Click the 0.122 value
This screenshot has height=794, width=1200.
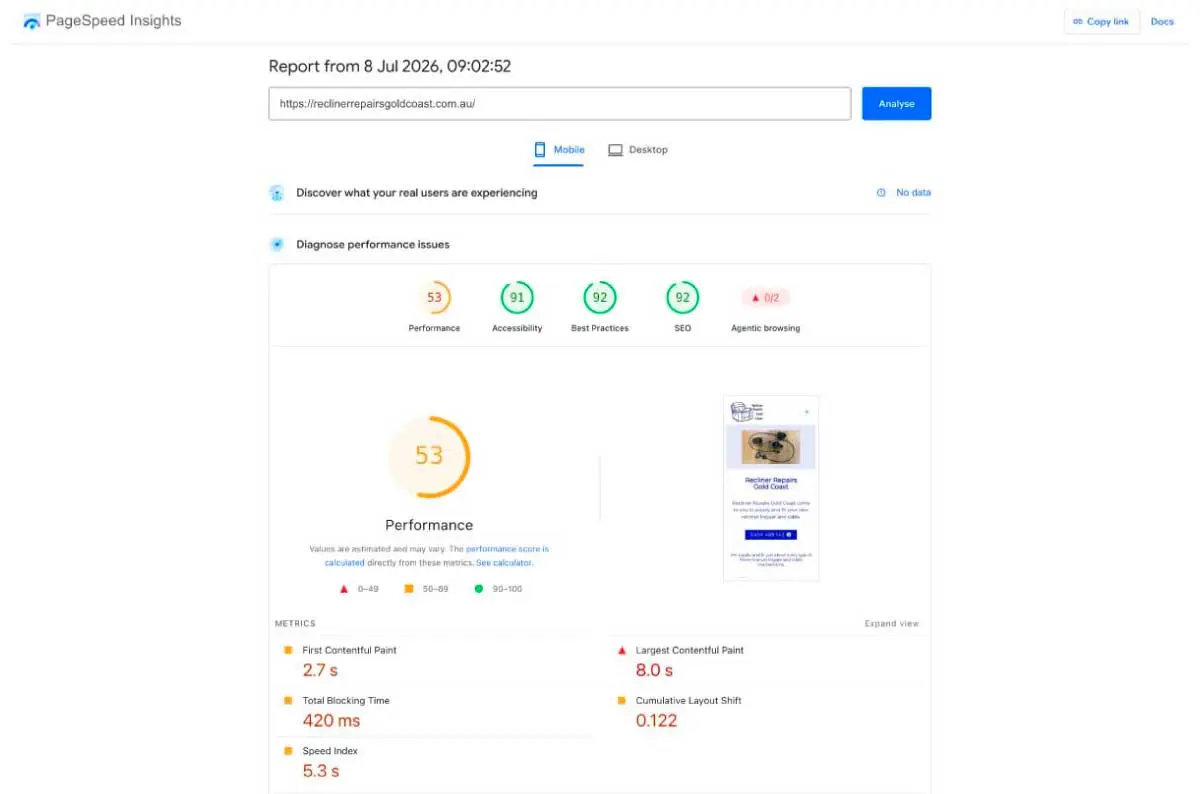[x=656, y=720]
